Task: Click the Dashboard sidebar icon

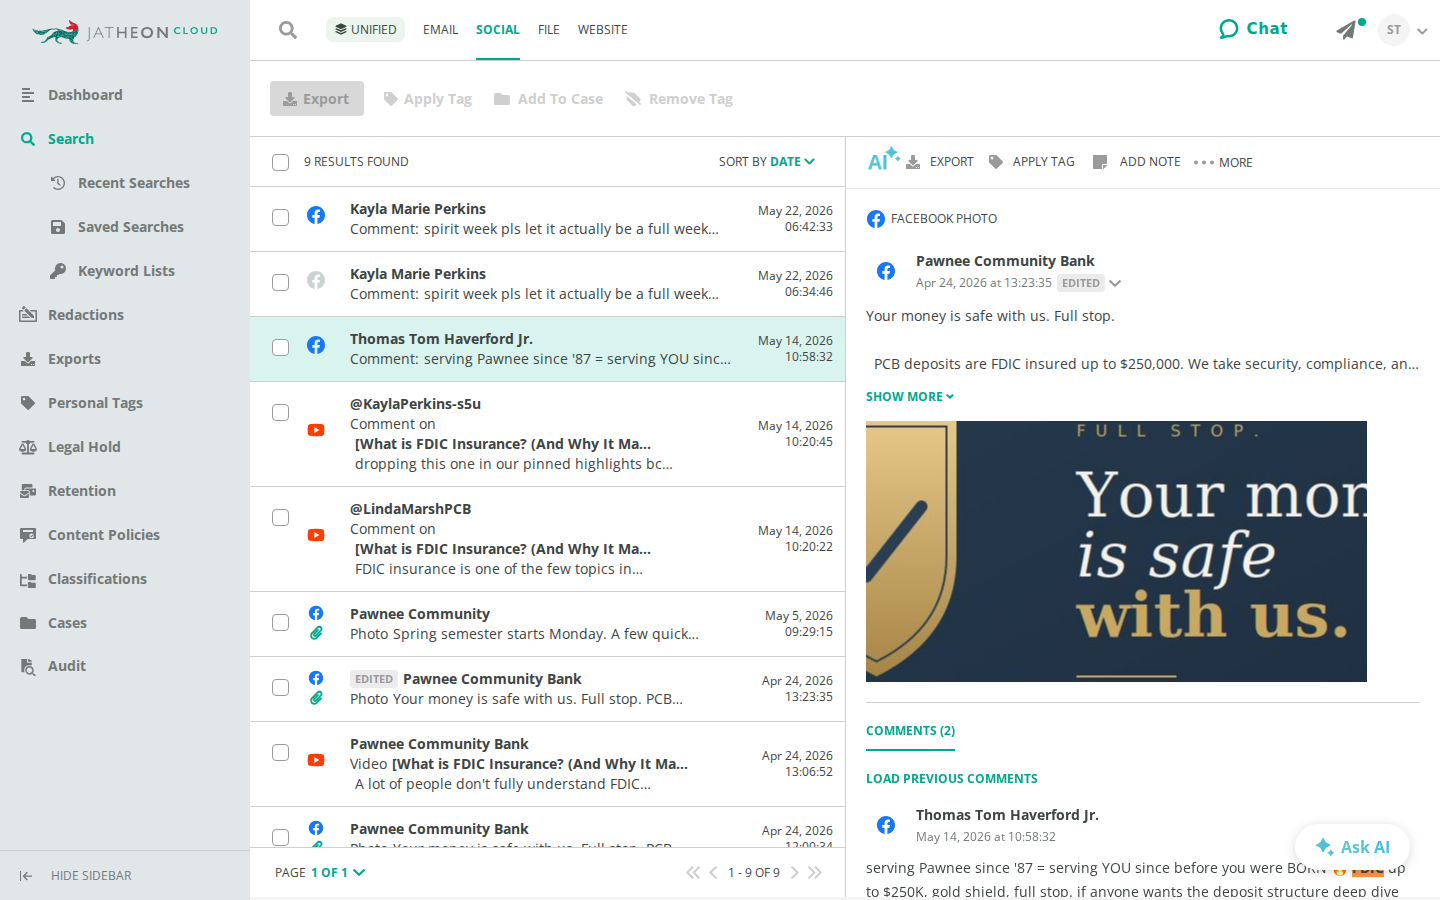Action: click(x=28, y=95)
